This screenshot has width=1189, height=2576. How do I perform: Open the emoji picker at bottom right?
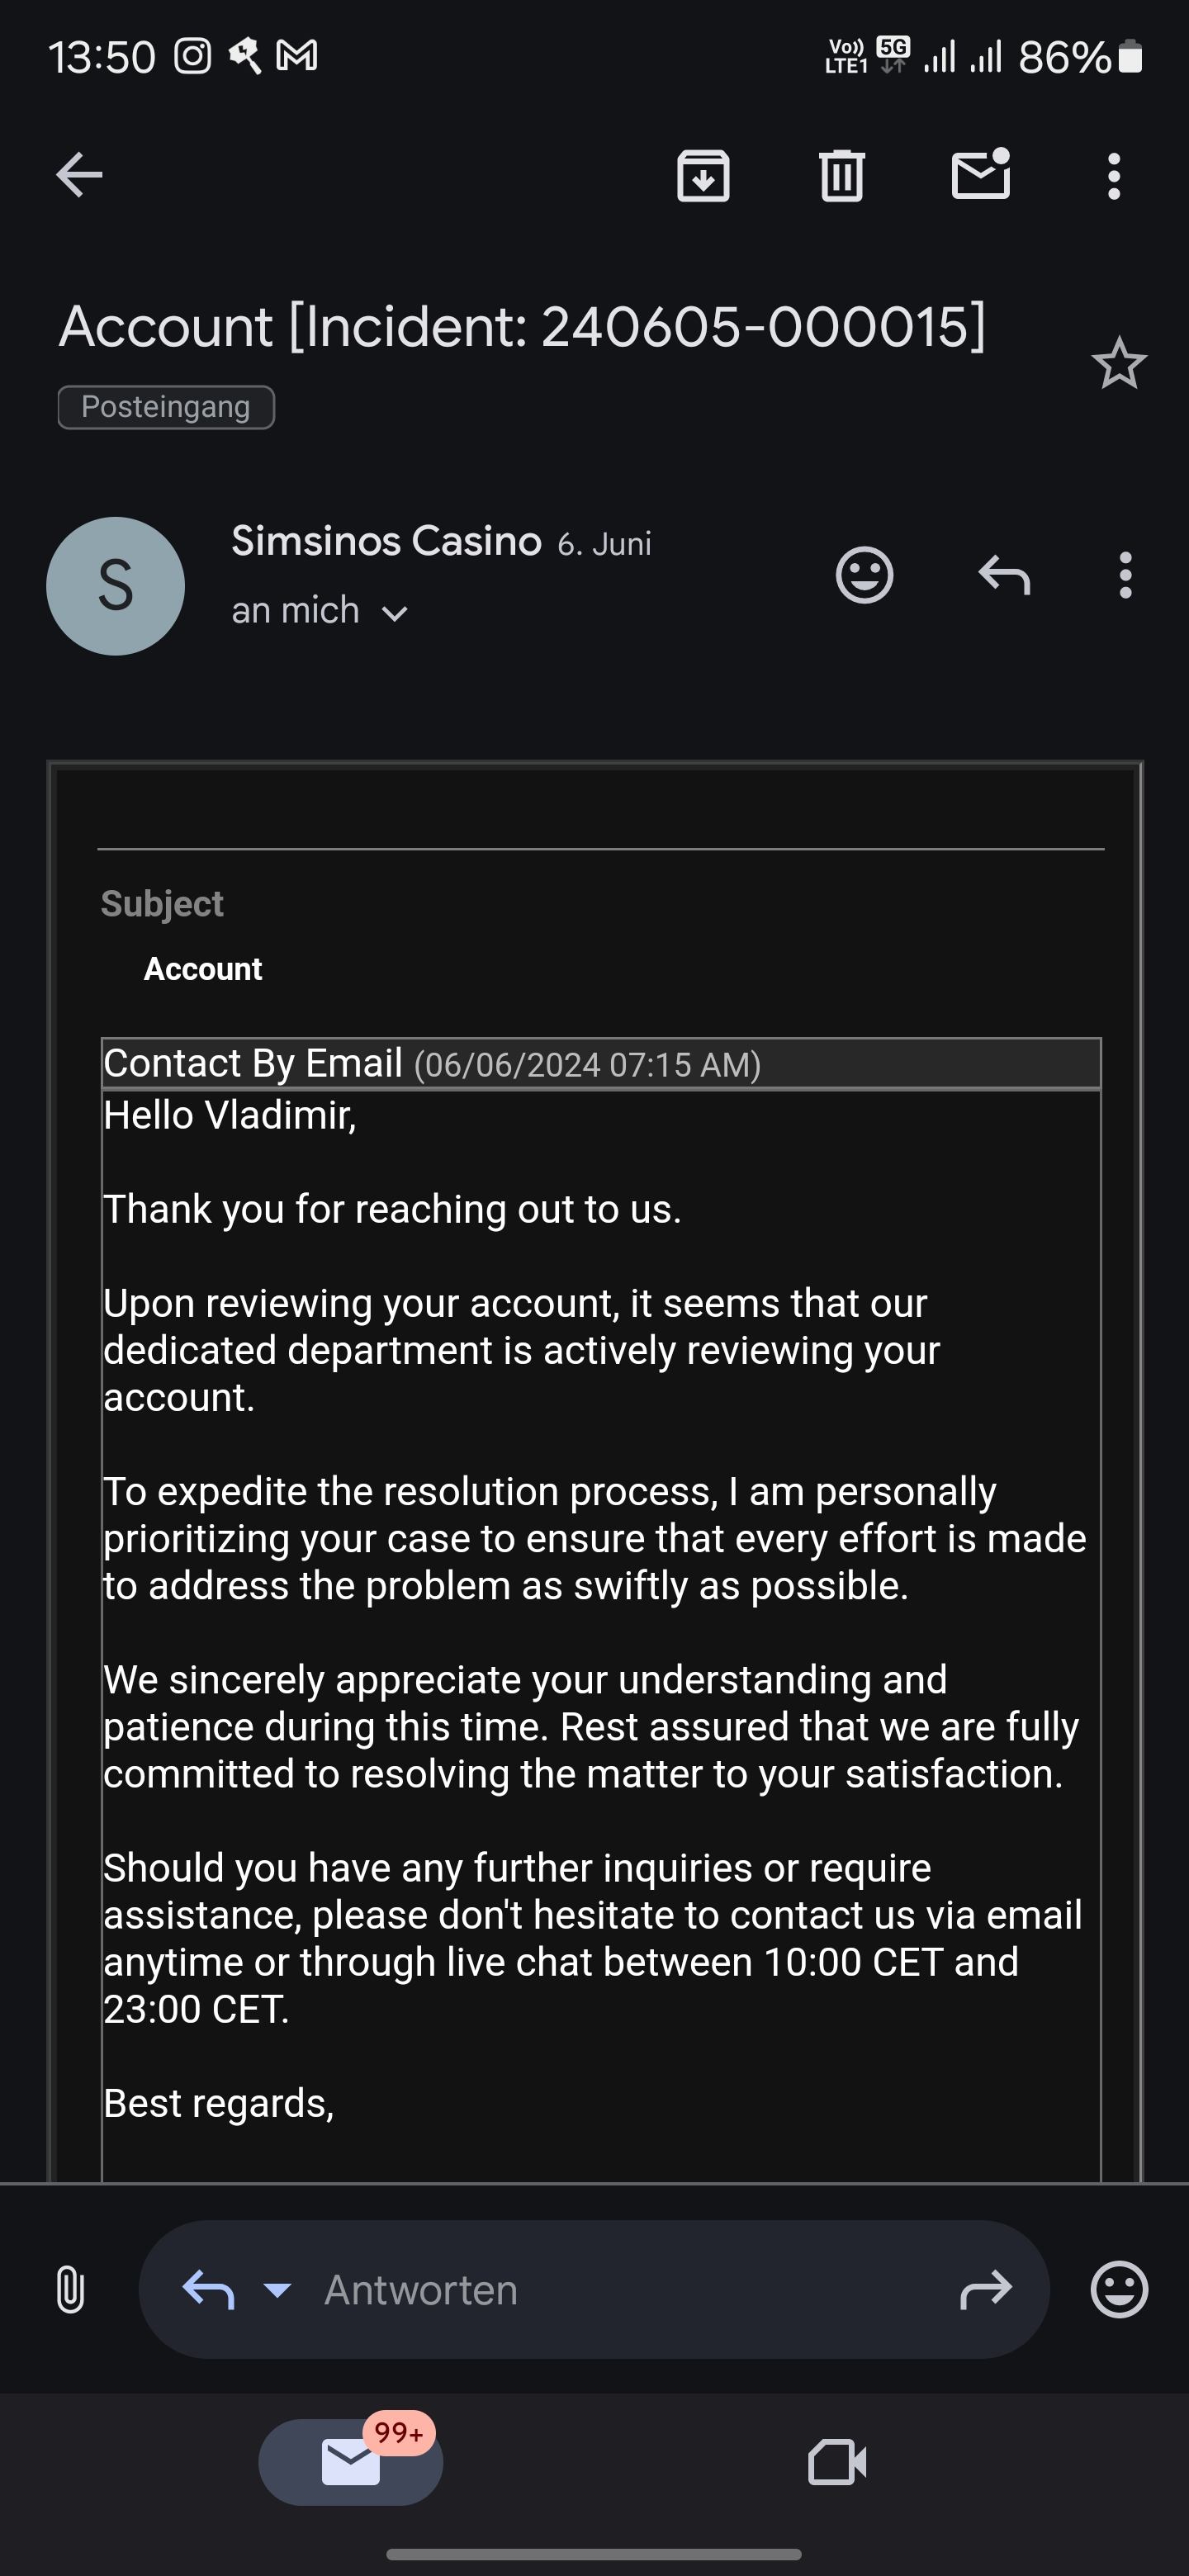click(1119, 2290)
